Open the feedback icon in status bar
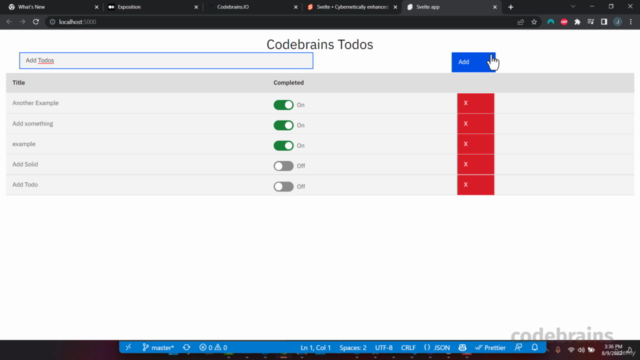The width and height of the screenshot is (640, 360). pyautogui.click(x=518, y=348)
